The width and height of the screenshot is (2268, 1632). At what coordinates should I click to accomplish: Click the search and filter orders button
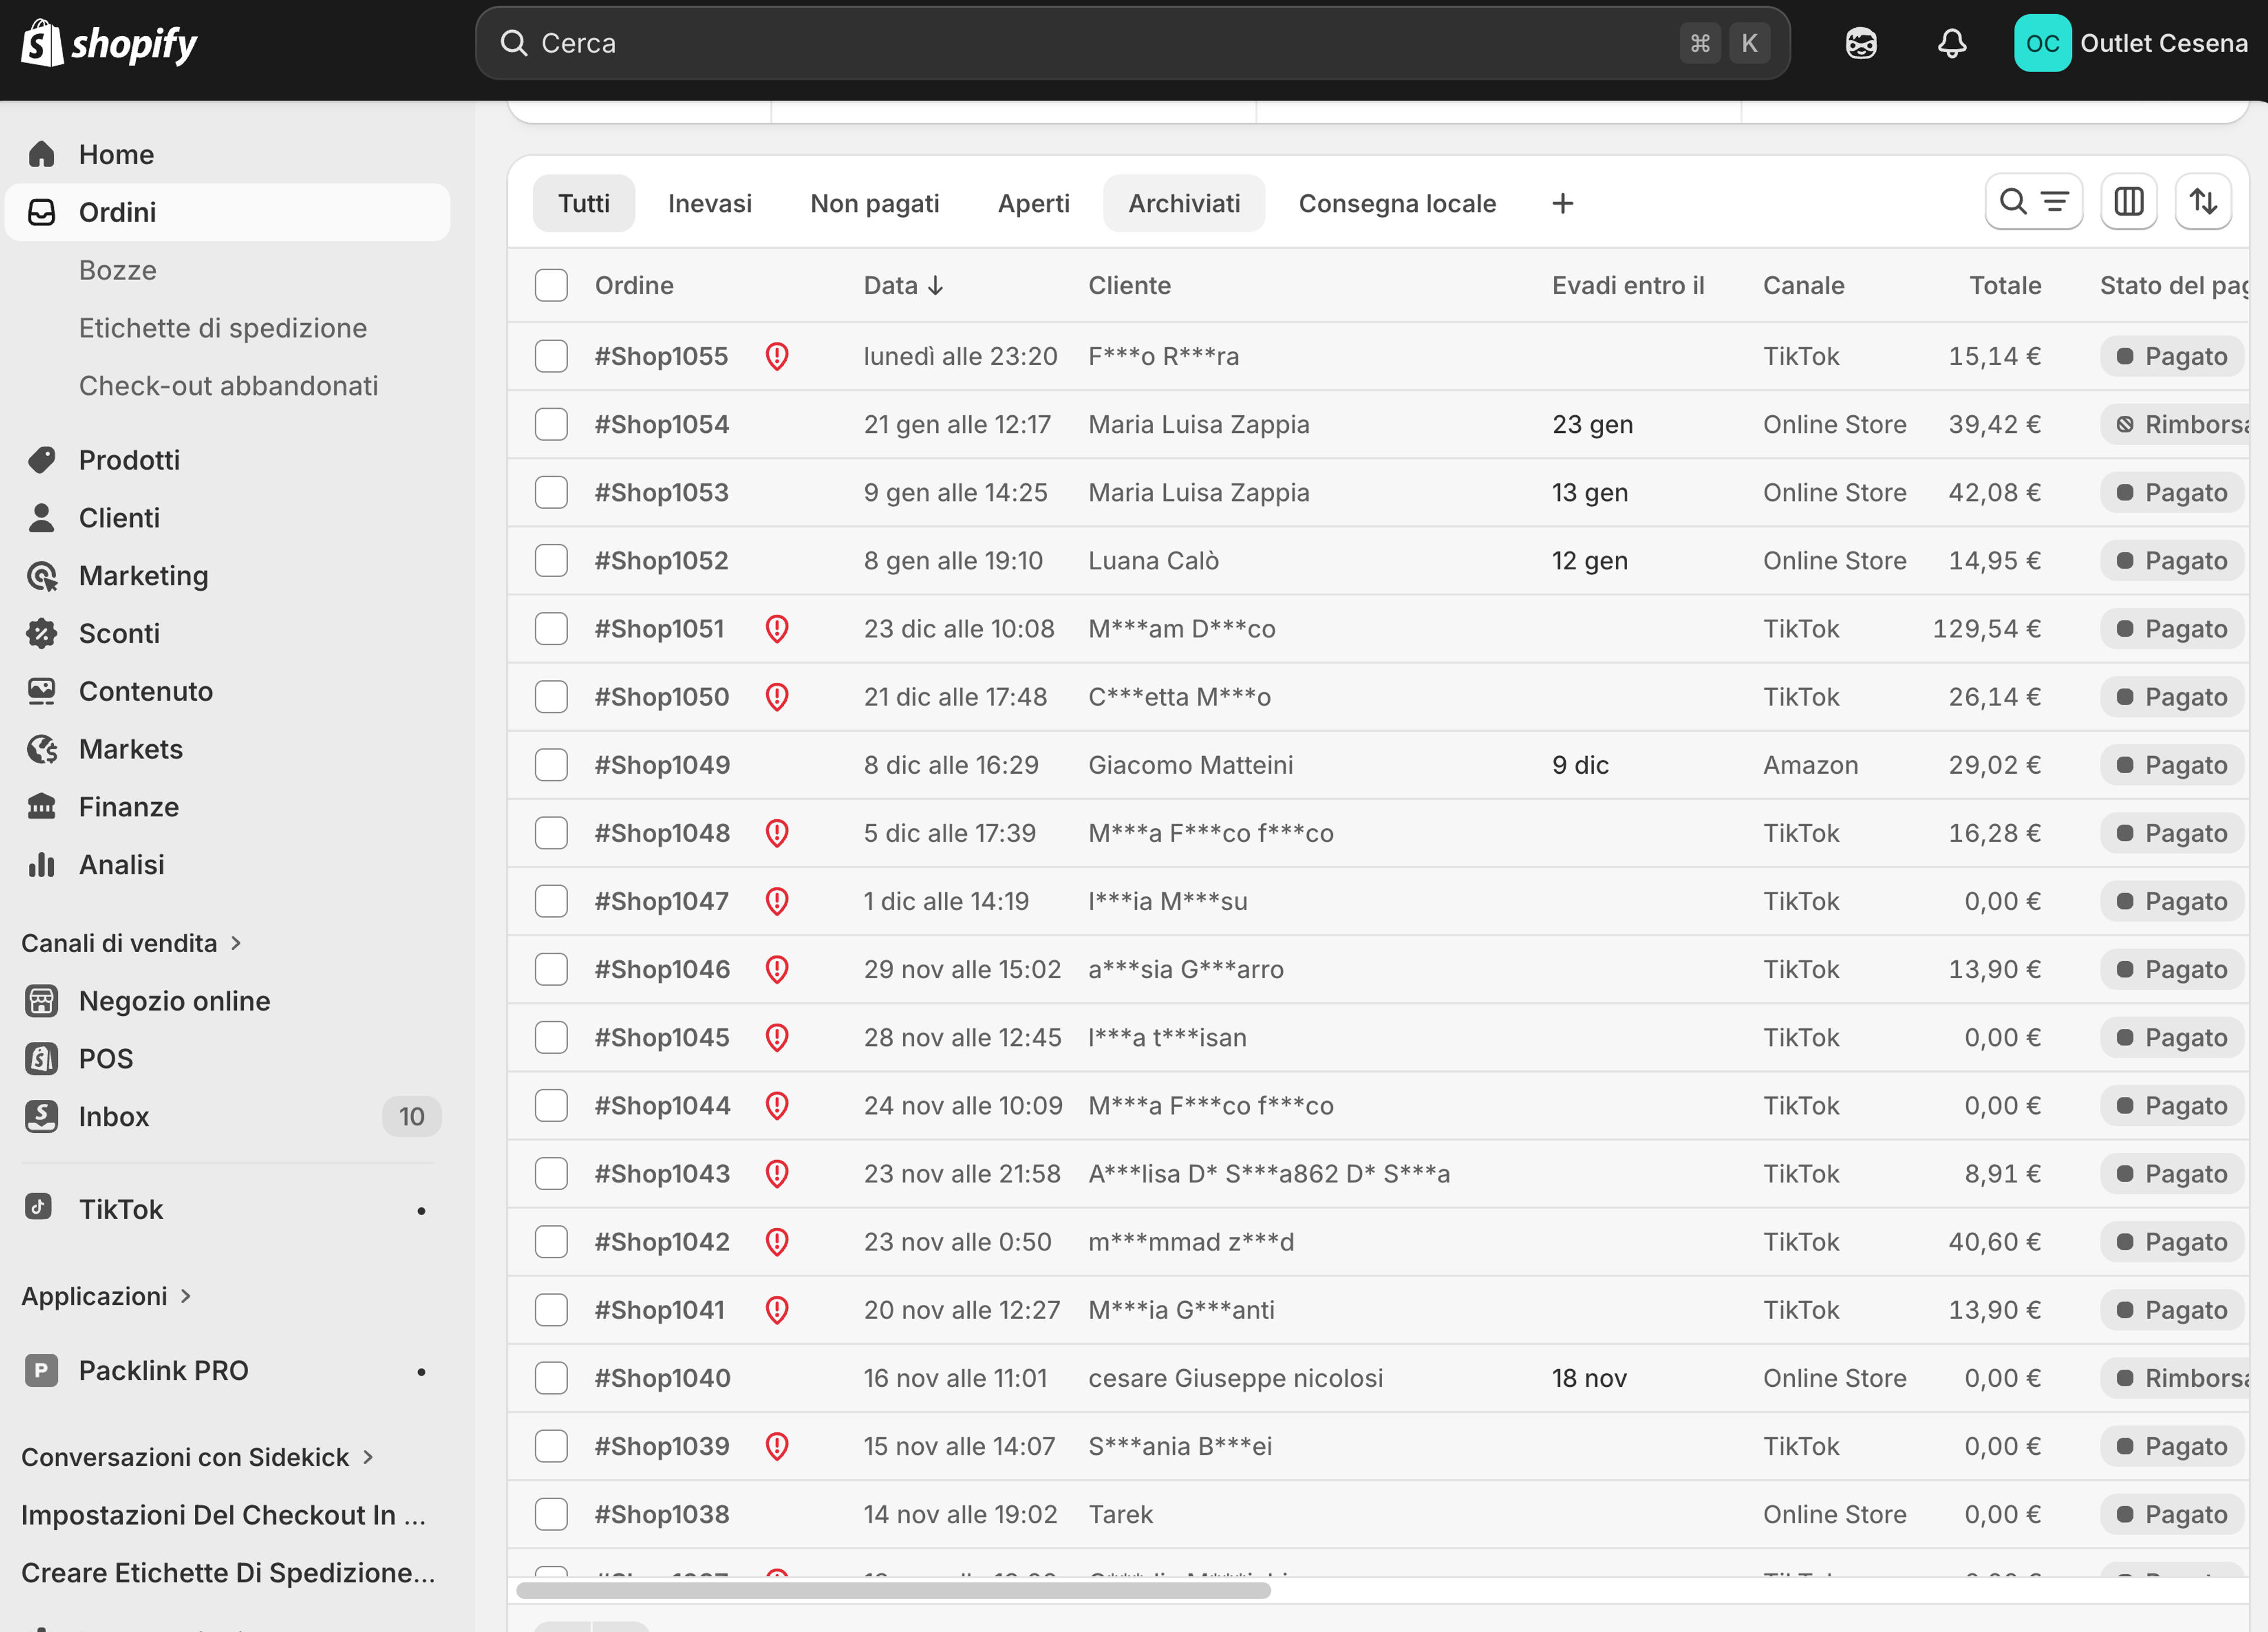pos(2033,202)
